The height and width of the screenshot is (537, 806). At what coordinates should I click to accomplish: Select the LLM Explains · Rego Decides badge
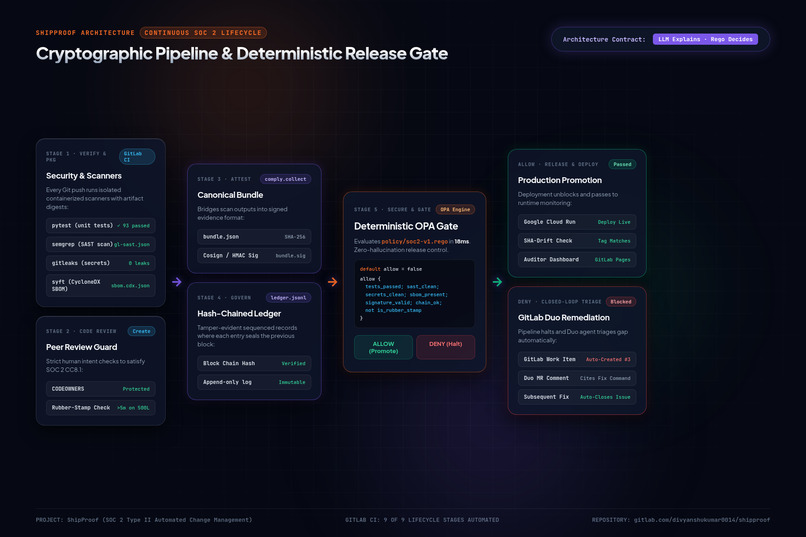click(705, 39)
